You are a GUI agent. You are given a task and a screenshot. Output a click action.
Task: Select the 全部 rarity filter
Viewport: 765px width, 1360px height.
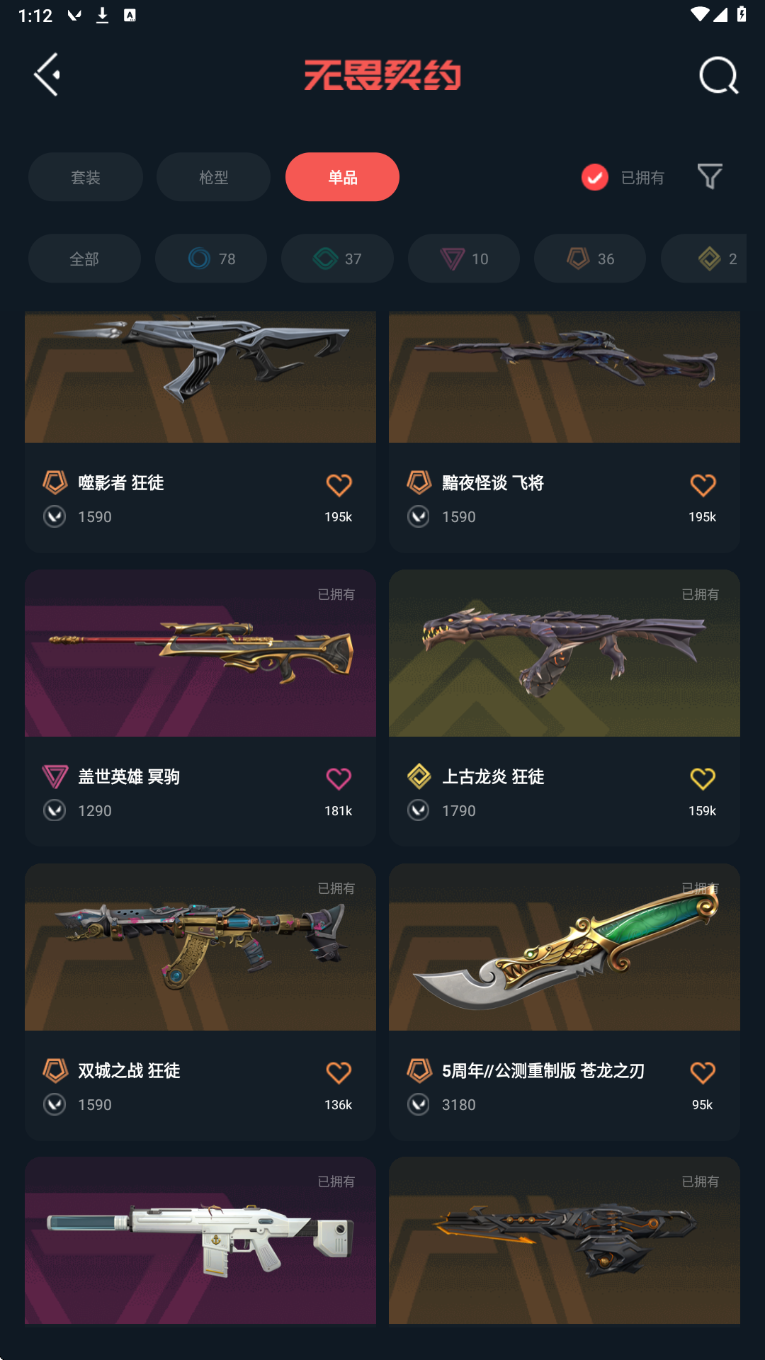84,259
